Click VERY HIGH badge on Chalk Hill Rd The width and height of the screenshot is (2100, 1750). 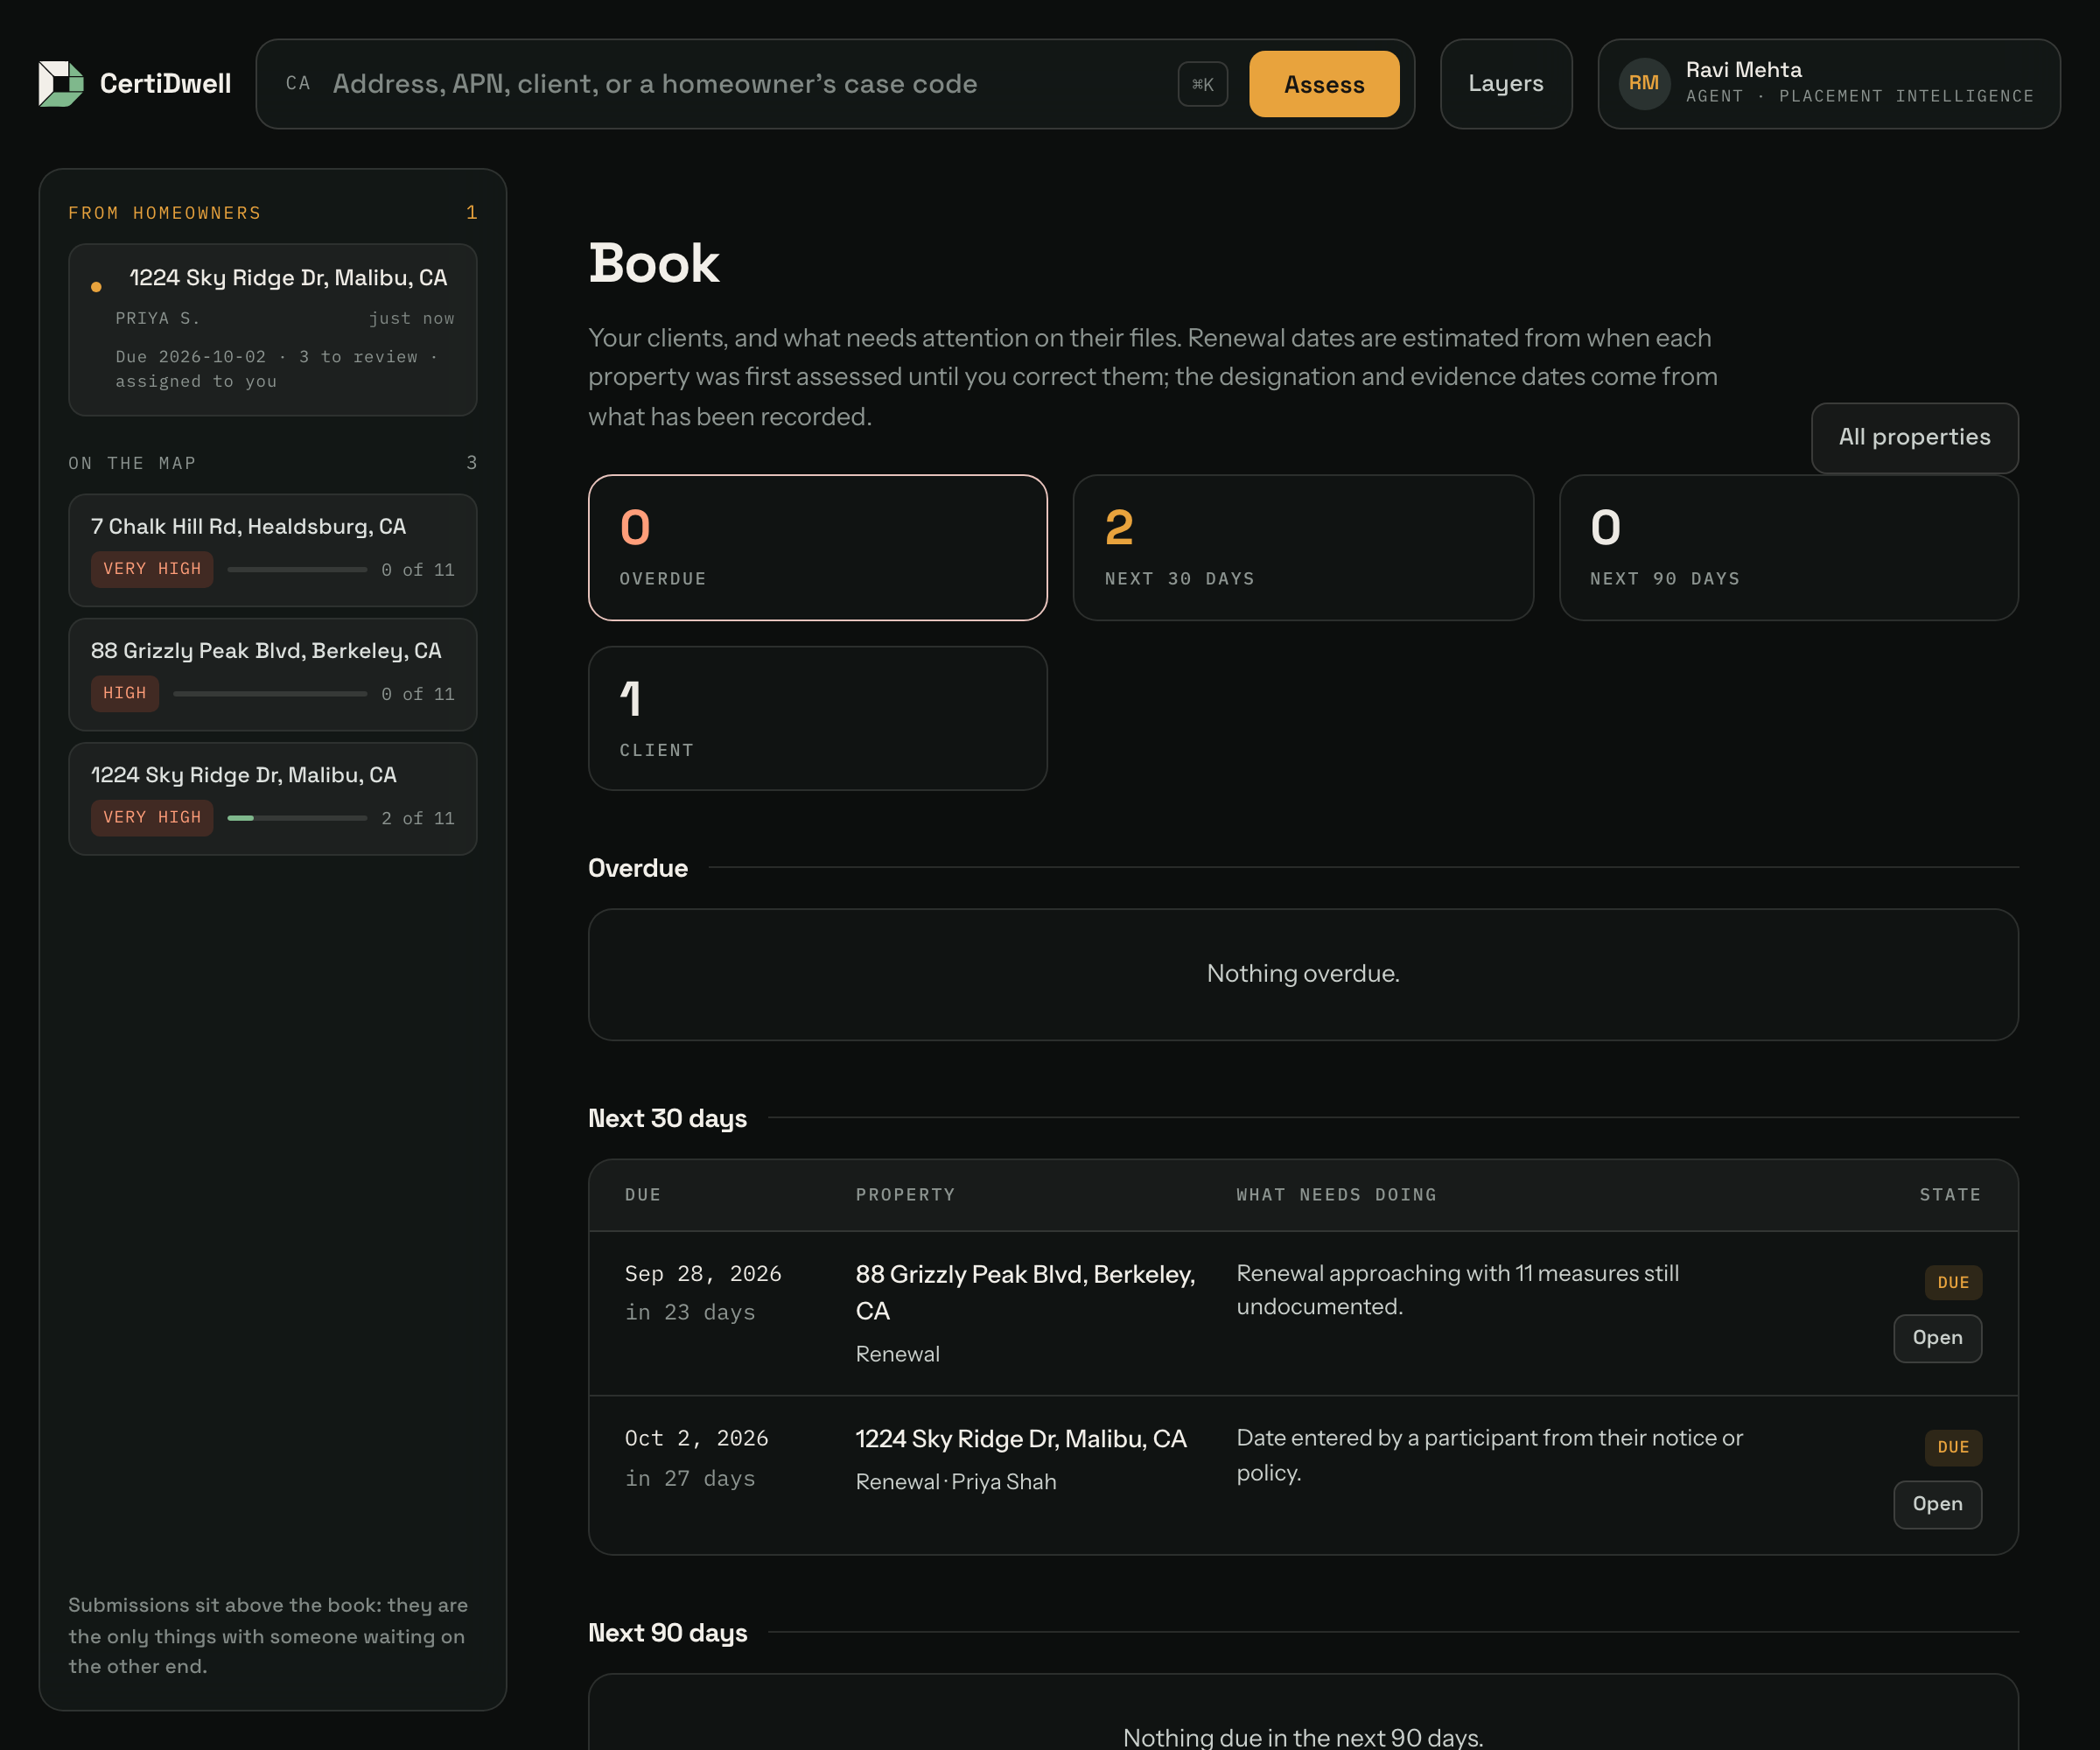click(x=152, y=569)
